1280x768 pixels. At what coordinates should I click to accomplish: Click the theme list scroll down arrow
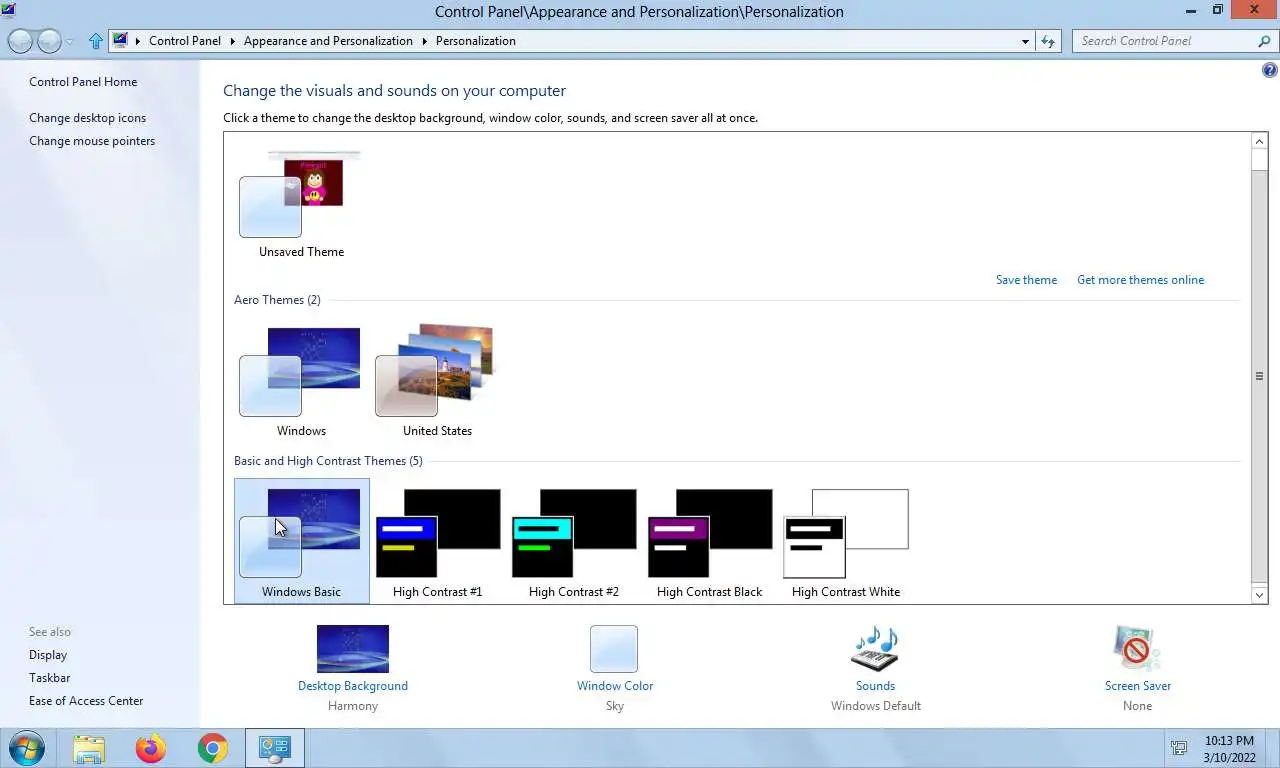click(1260, 595)
